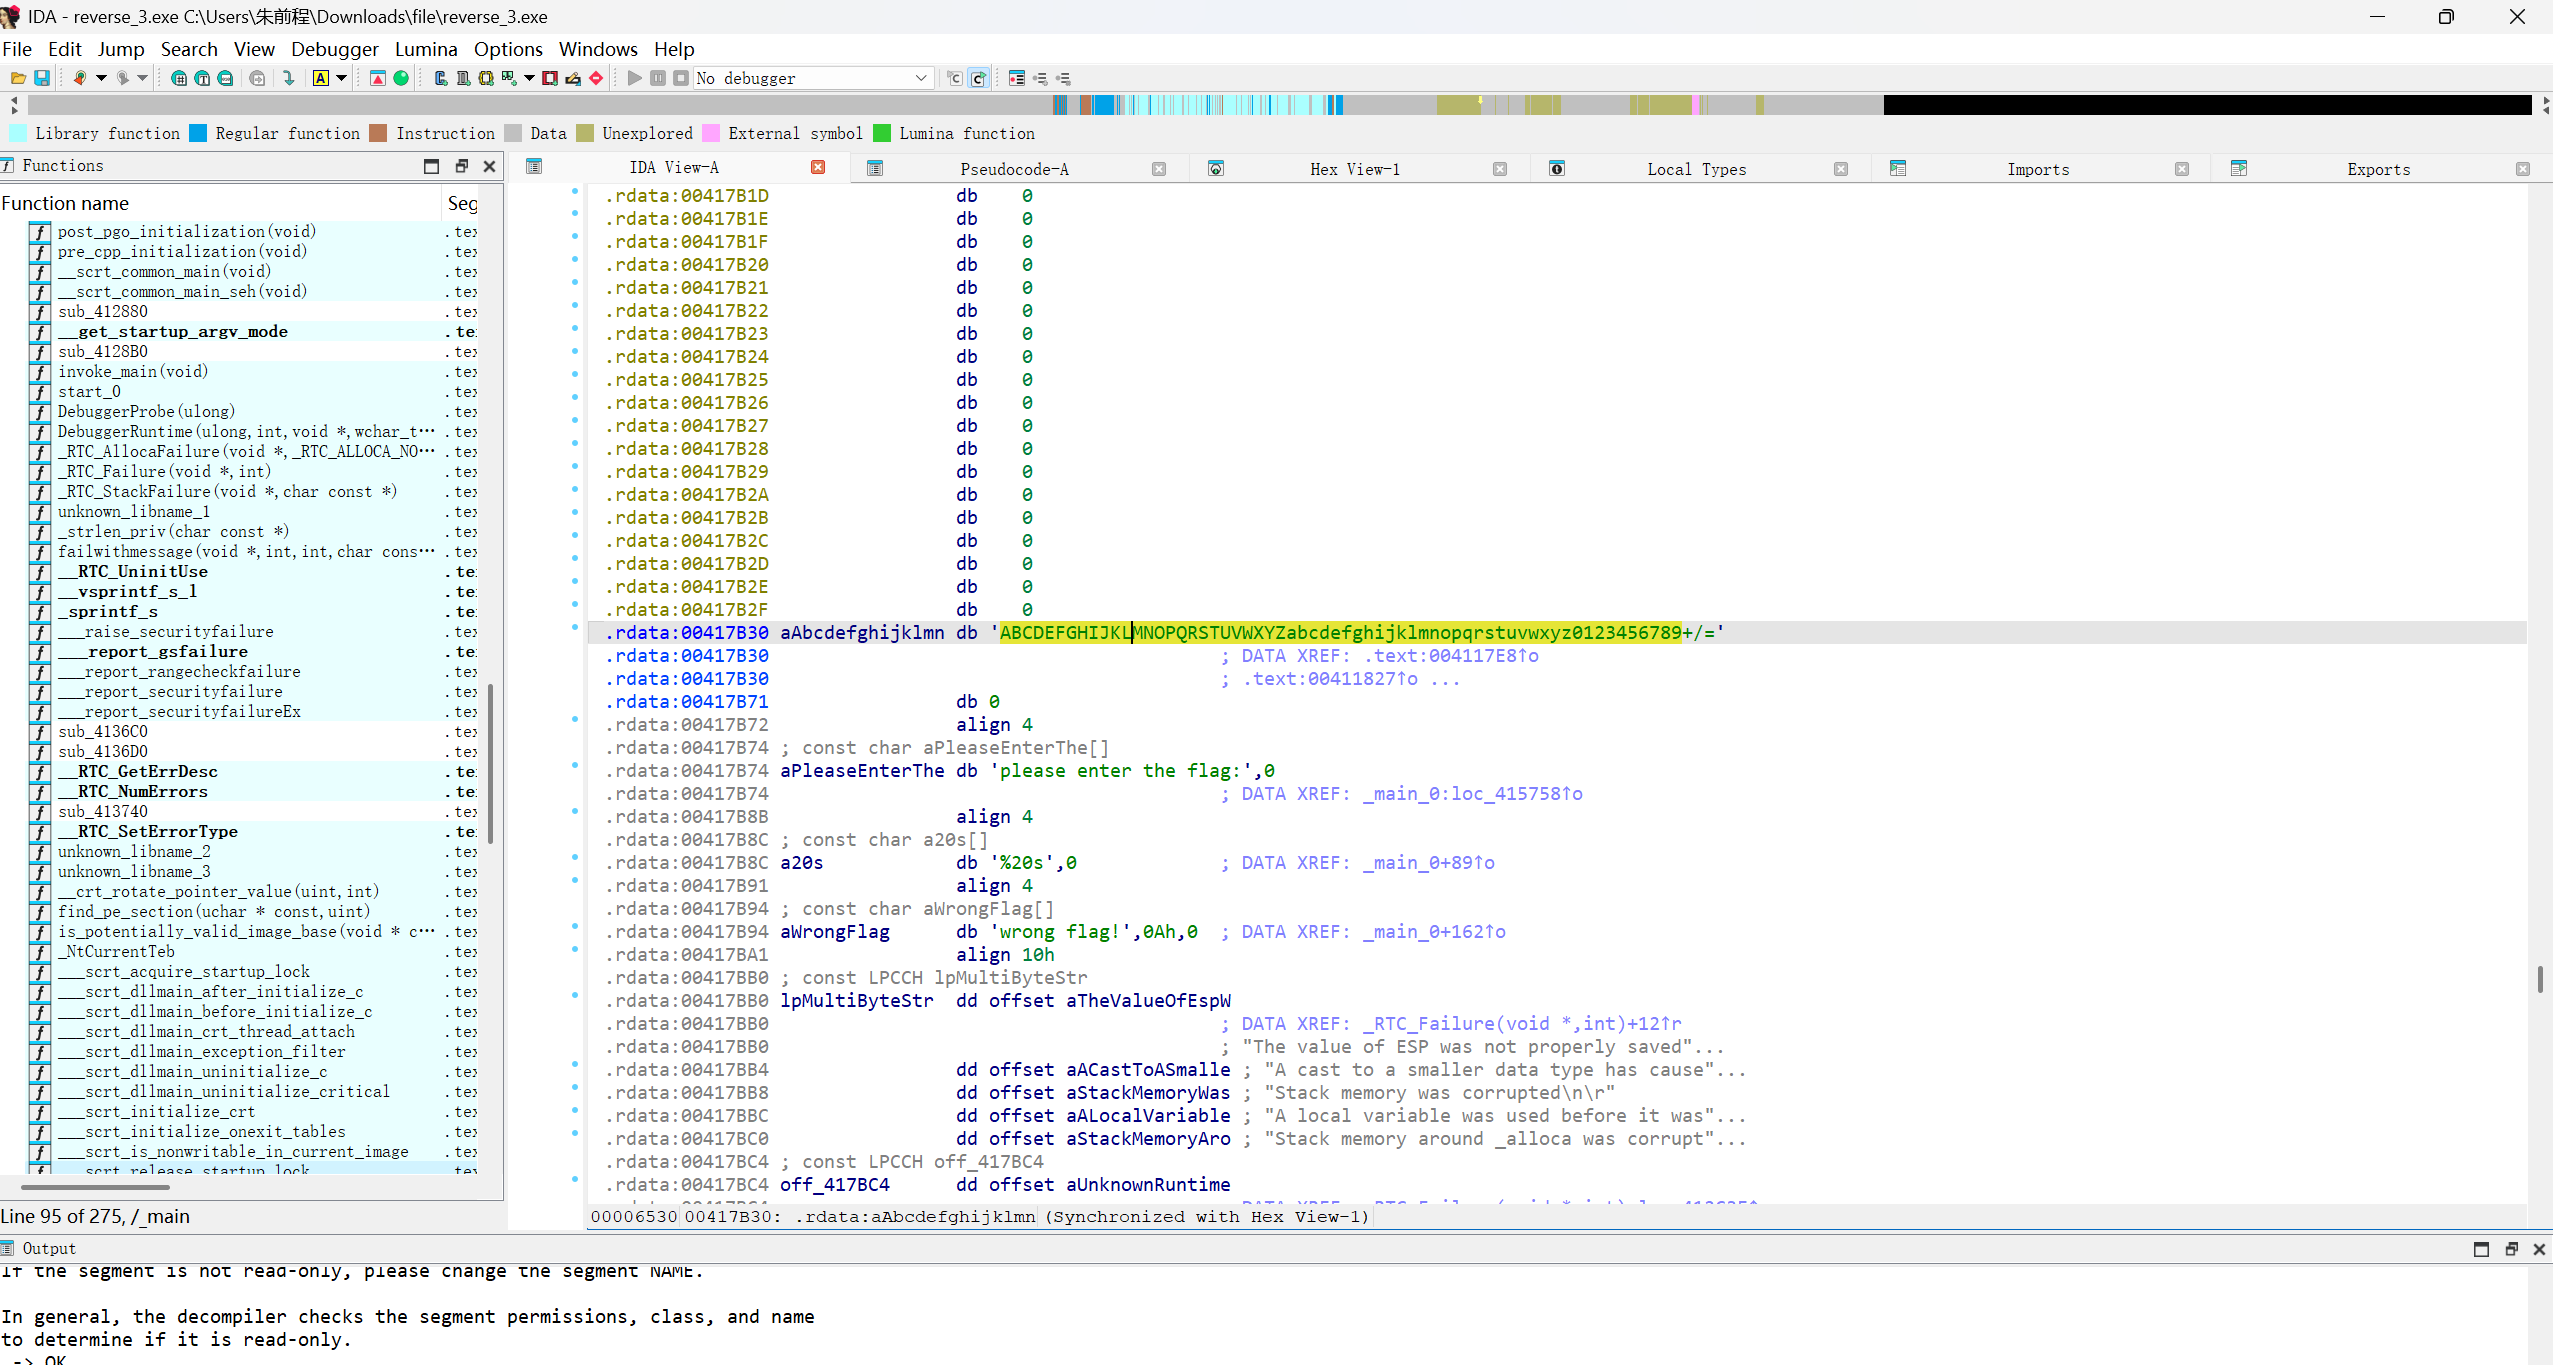Click the green circle run icon
This screenshot has height=1365, width=2553.
401,78
